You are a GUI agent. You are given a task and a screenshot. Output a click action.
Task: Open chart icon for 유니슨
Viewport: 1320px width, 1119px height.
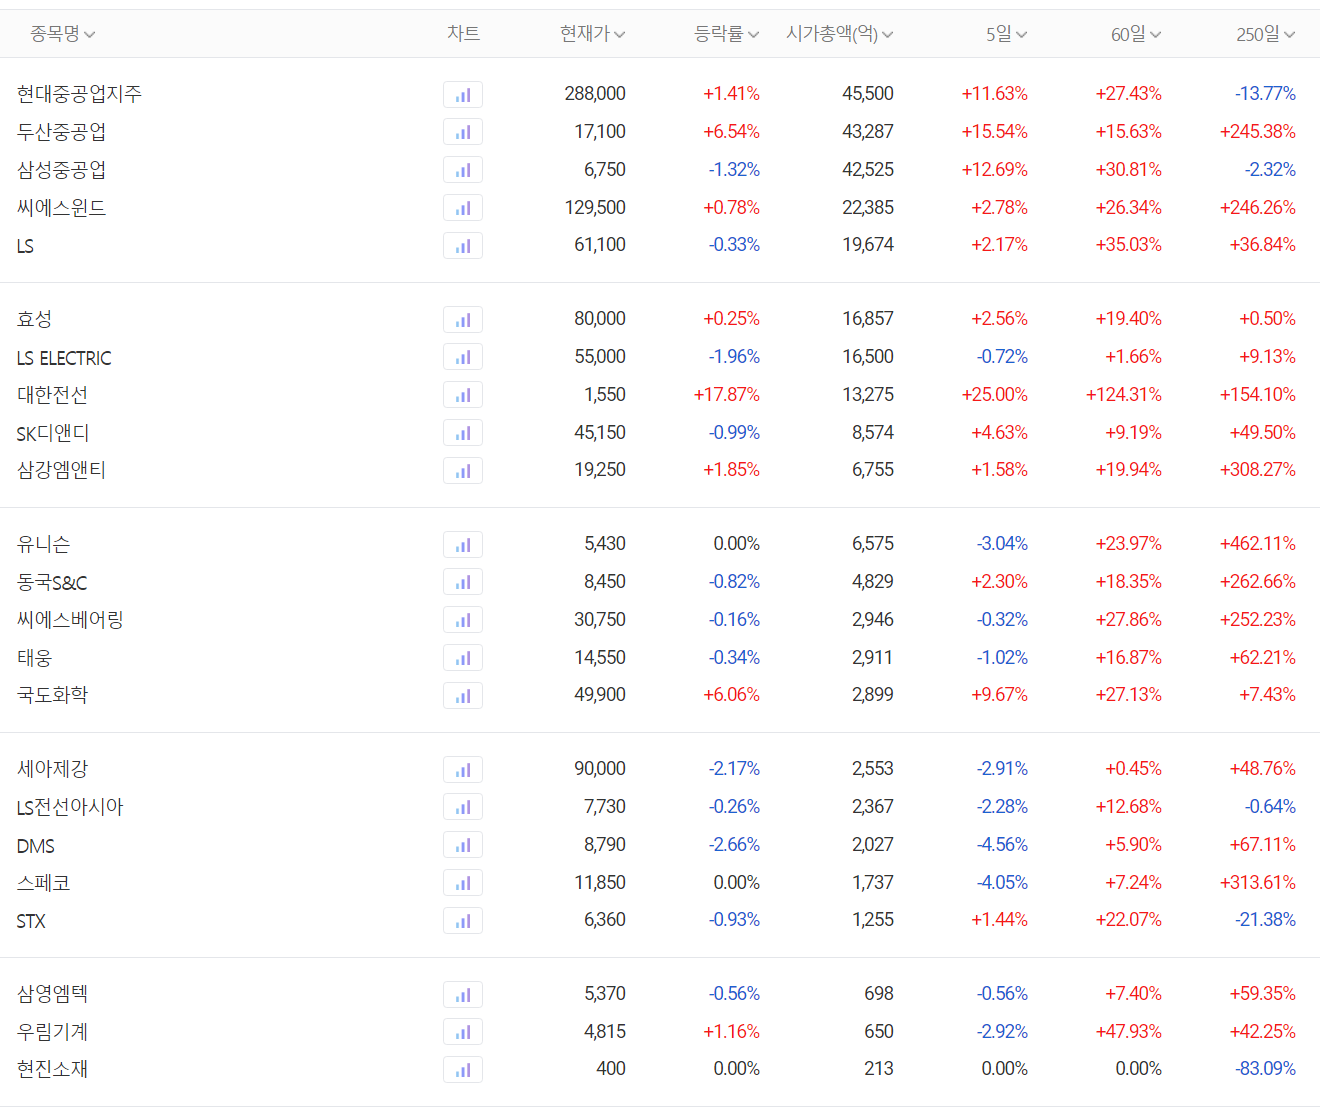(x=463, y=545)
